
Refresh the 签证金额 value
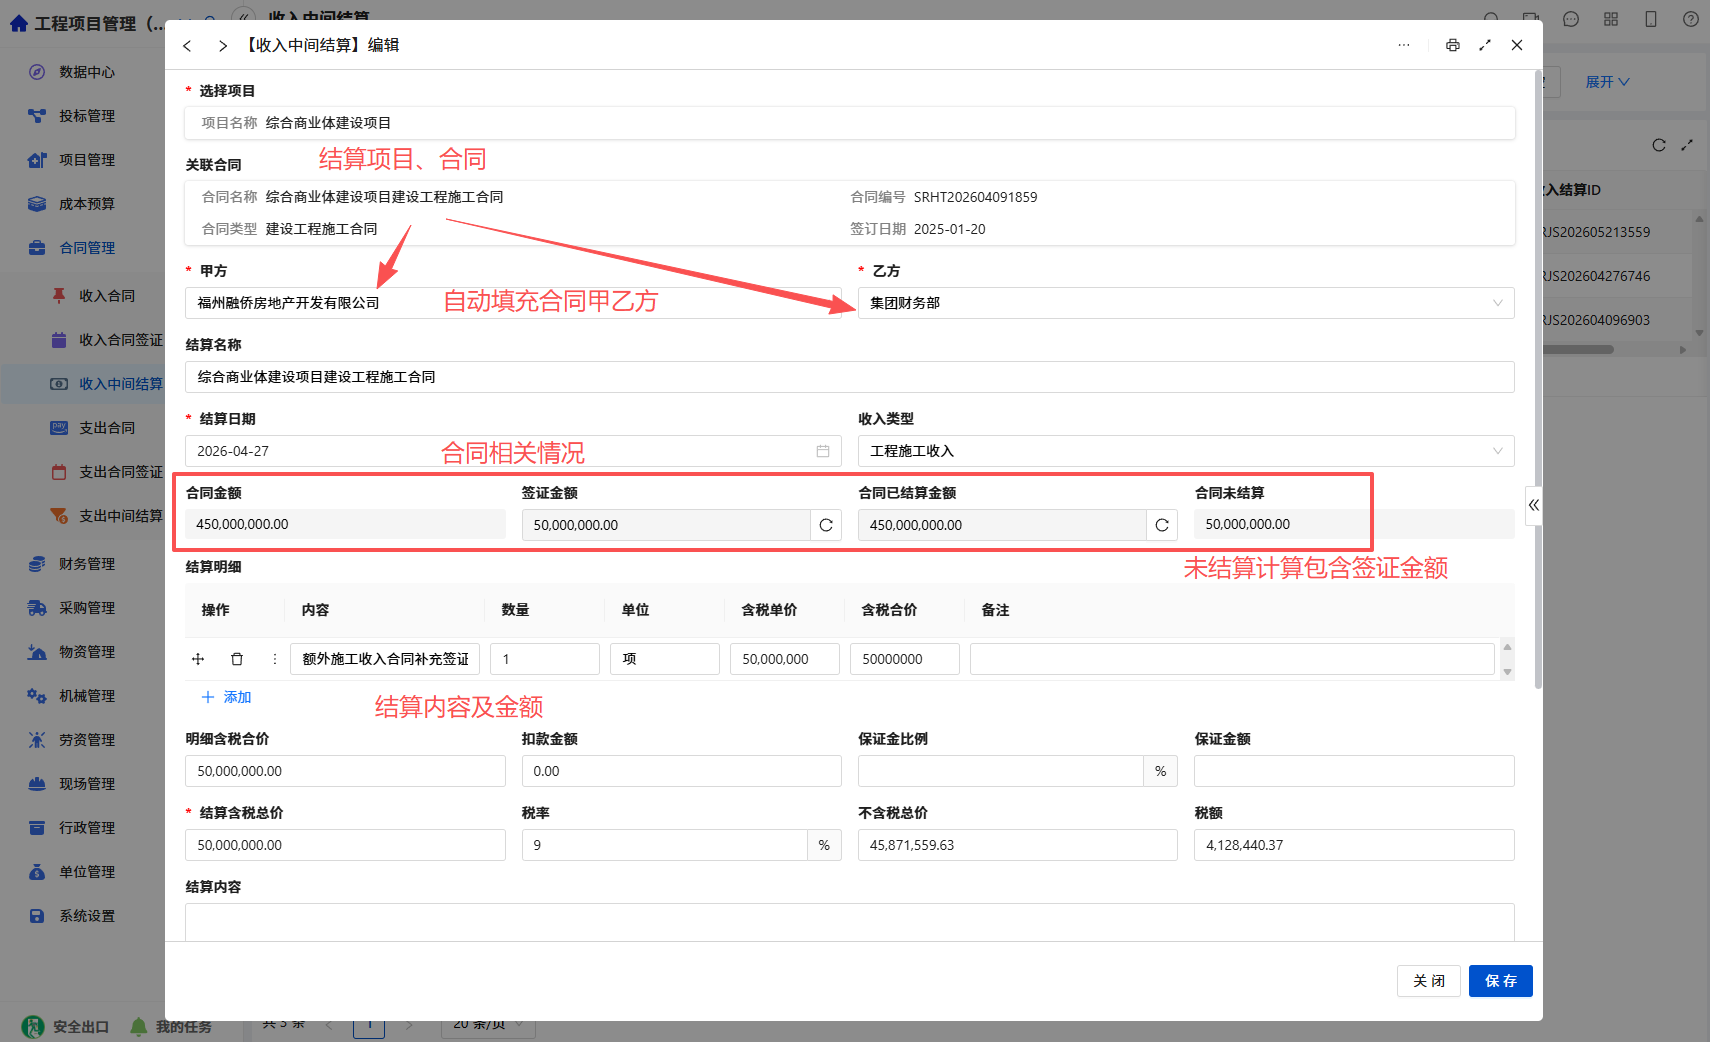click(826, 525)
